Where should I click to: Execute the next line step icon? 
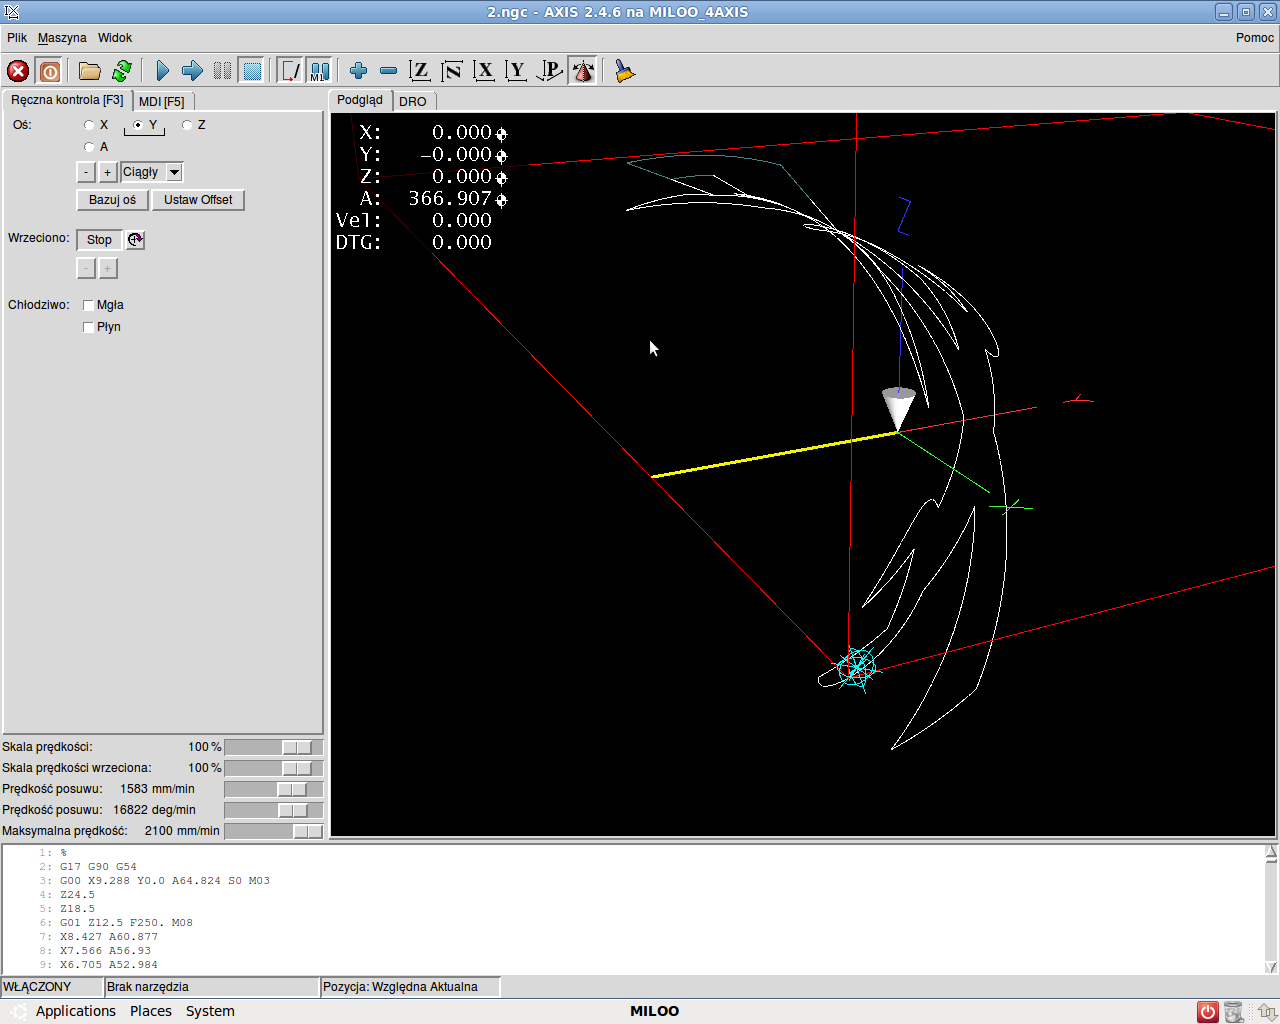(x=192, y=71)
